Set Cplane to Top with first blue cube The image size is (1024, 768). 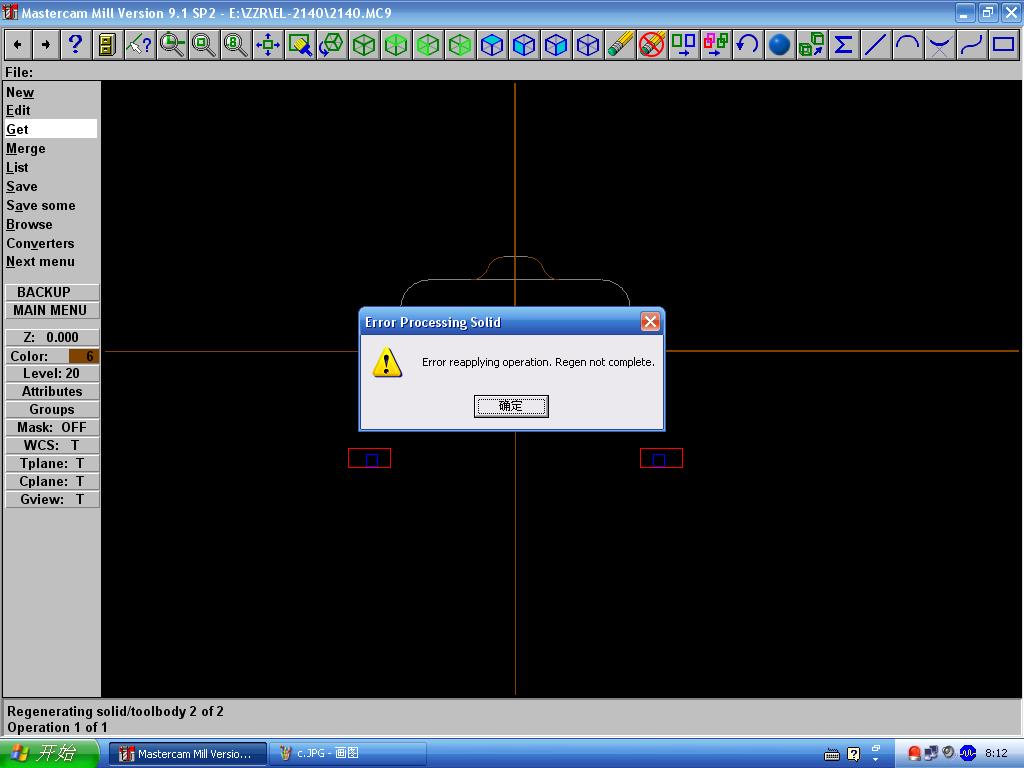coord(492,45)
